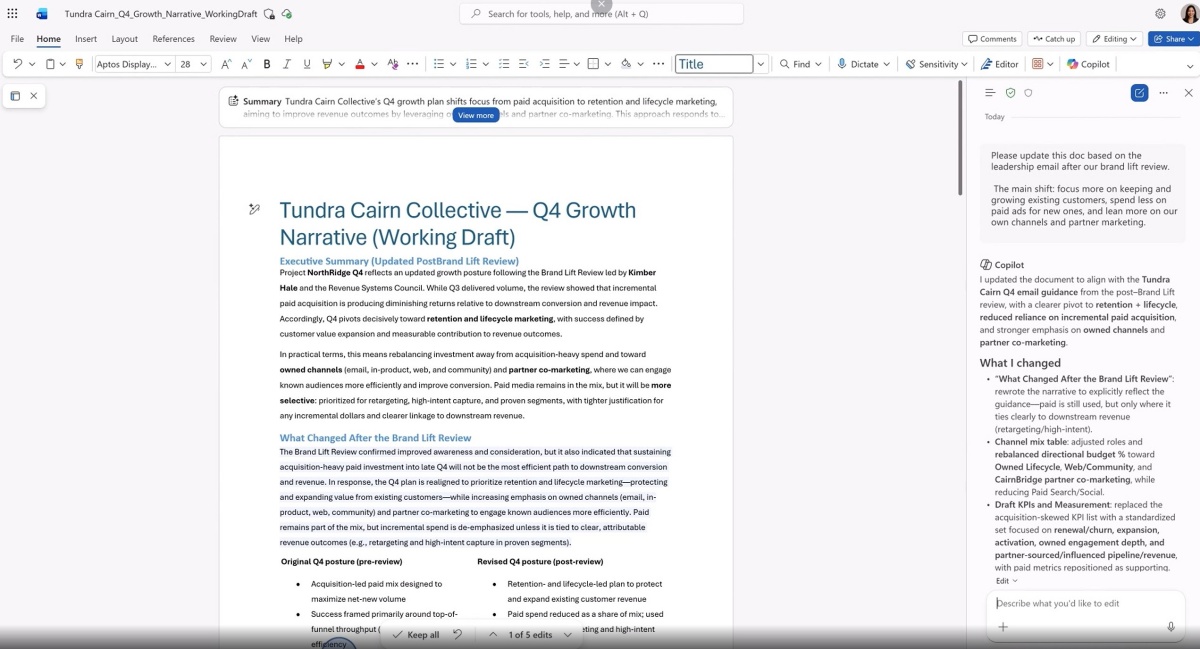1200x649 pixels.
Task: Switch to the View tab
Action: click(x=261, y=39)
